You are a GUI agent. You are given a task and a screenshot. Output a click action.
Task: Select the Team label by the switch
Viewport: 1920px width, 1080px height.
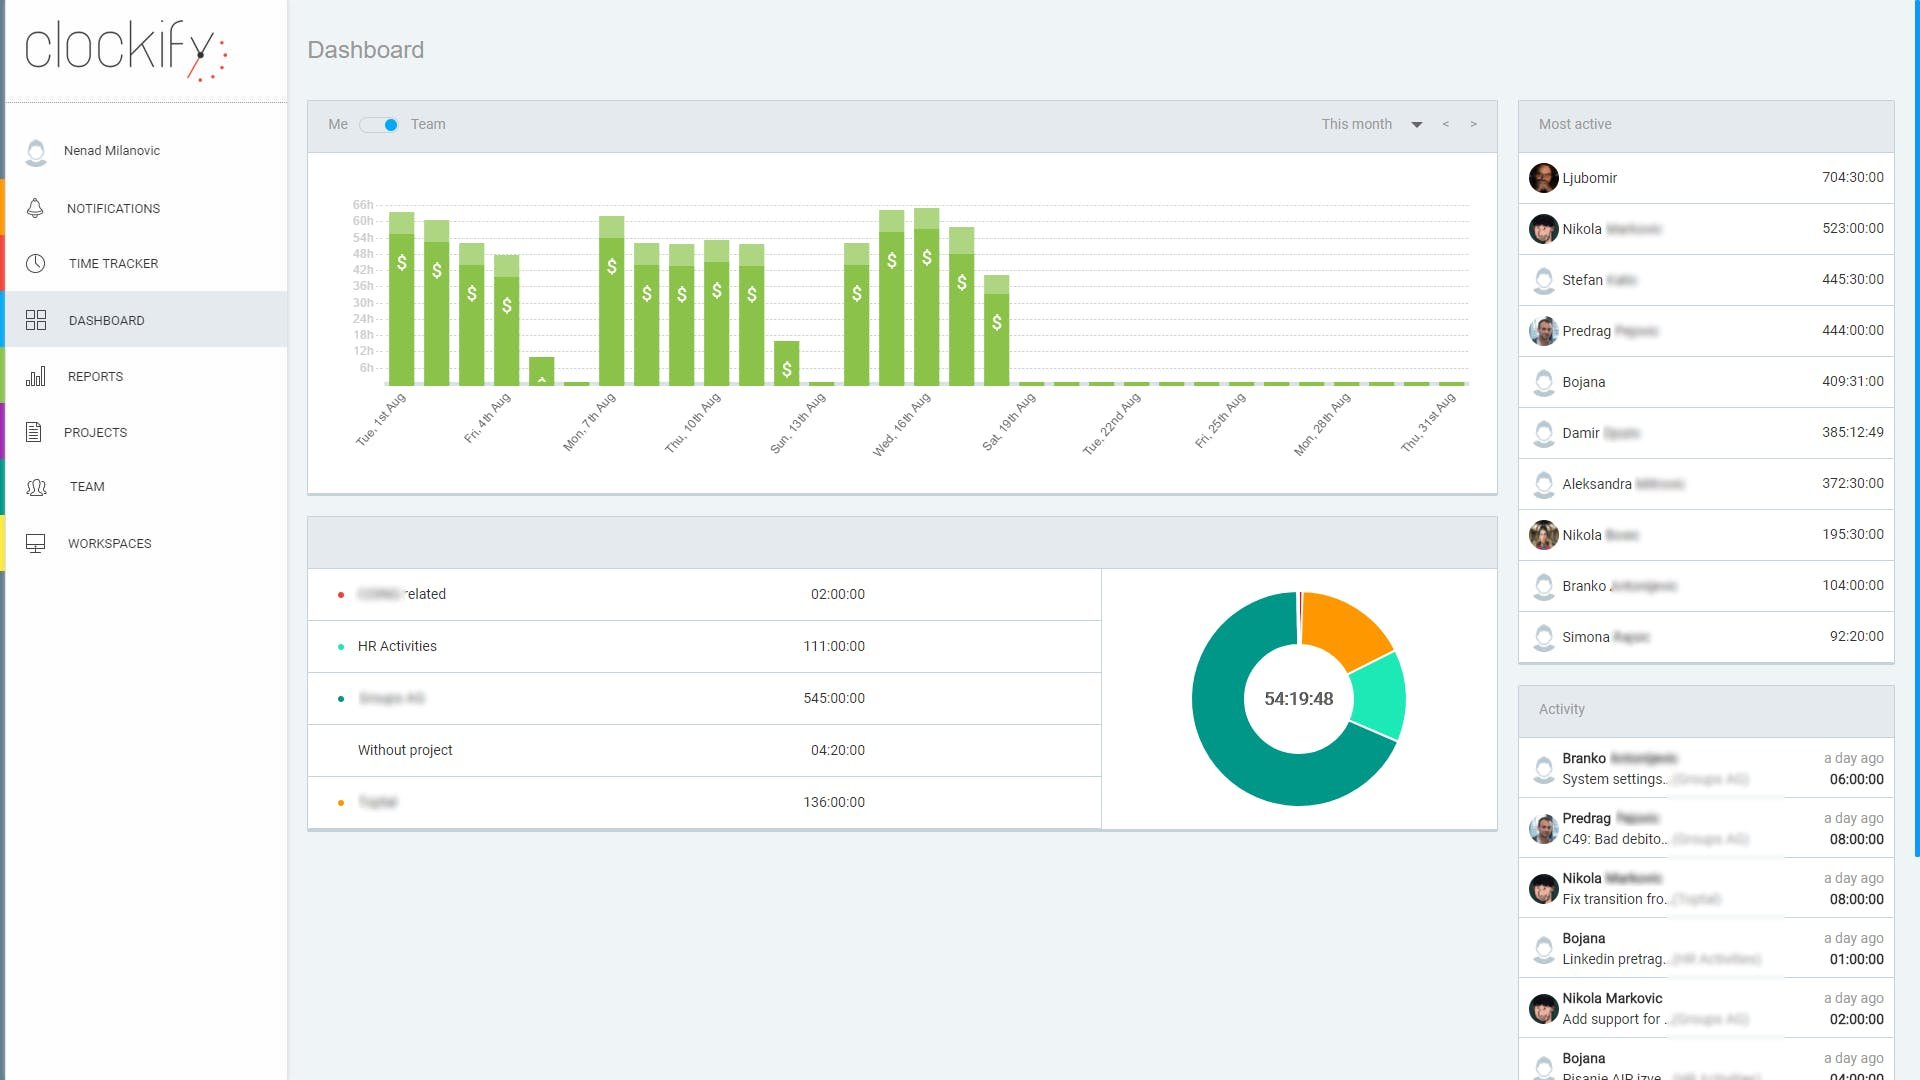pos(428,124)
